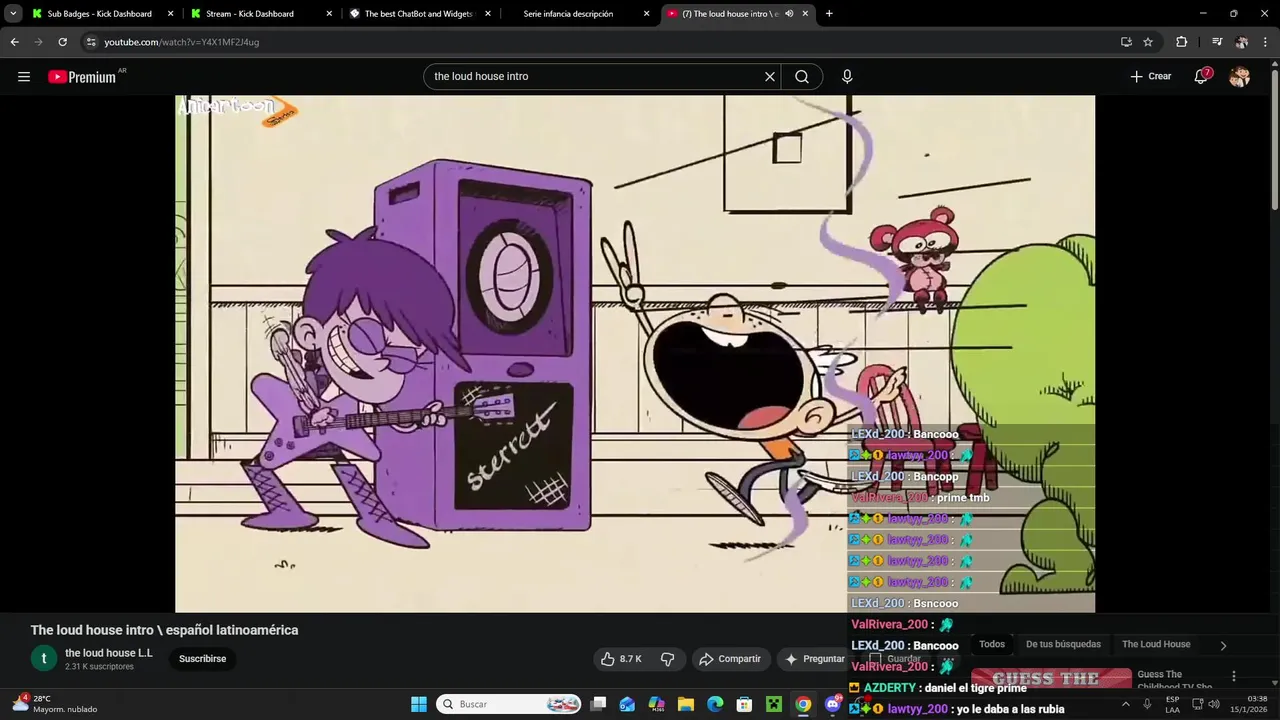1280x720 pixels.
Task: Run search with magnifying glass button
Action: tap(802, 76)
